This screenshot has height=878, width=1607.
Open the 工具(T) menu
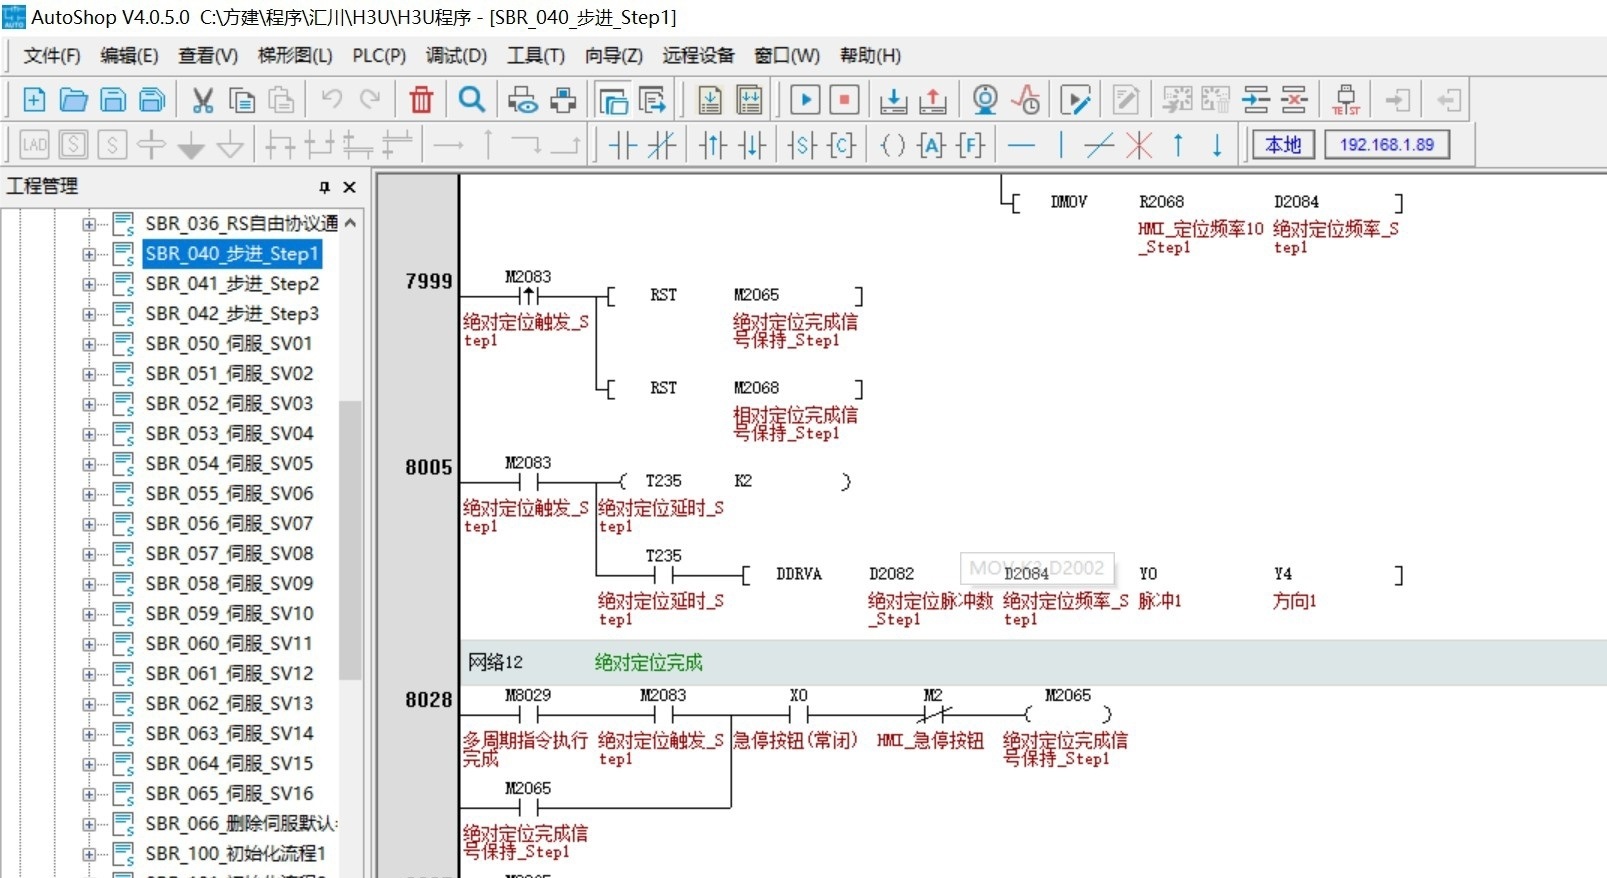click(x=536, y=56)
